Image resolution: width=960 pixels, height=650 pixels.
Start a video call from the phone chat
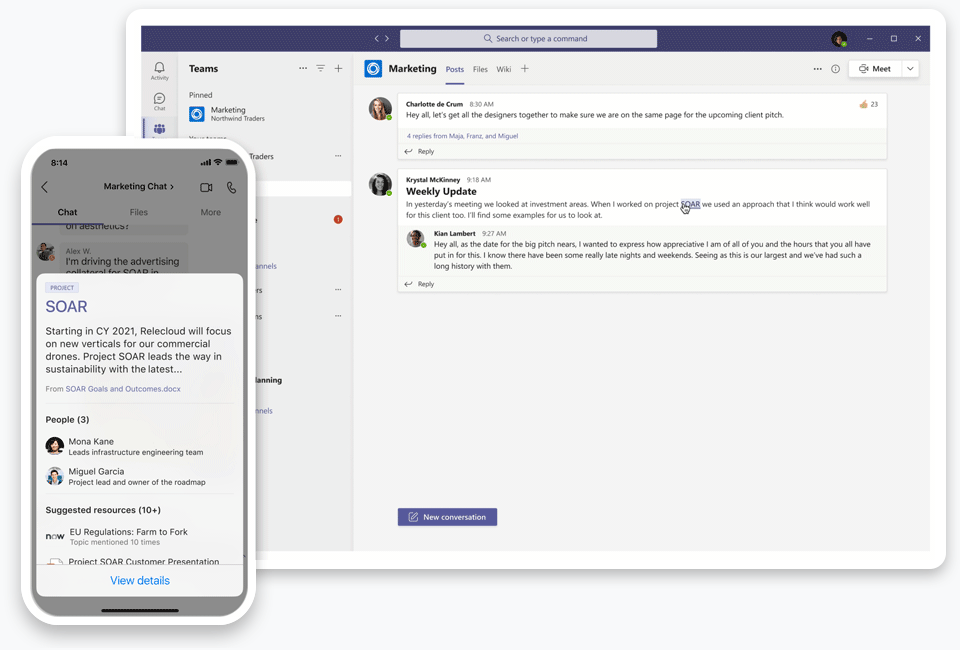pos(206,187)
